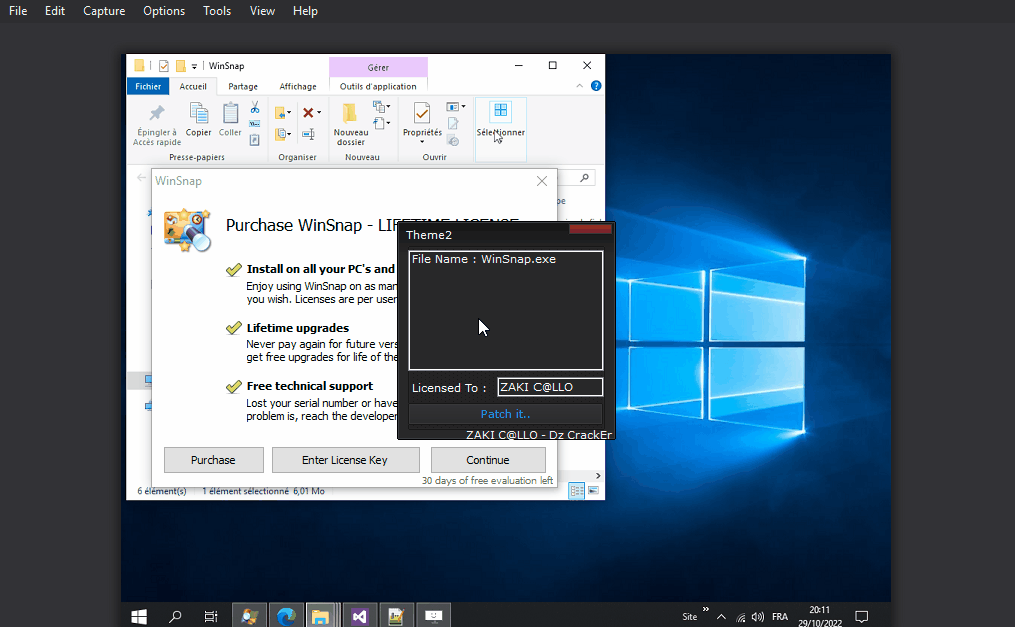Click the Explorer back arrow
The image size is (1015, 627).
142,178
